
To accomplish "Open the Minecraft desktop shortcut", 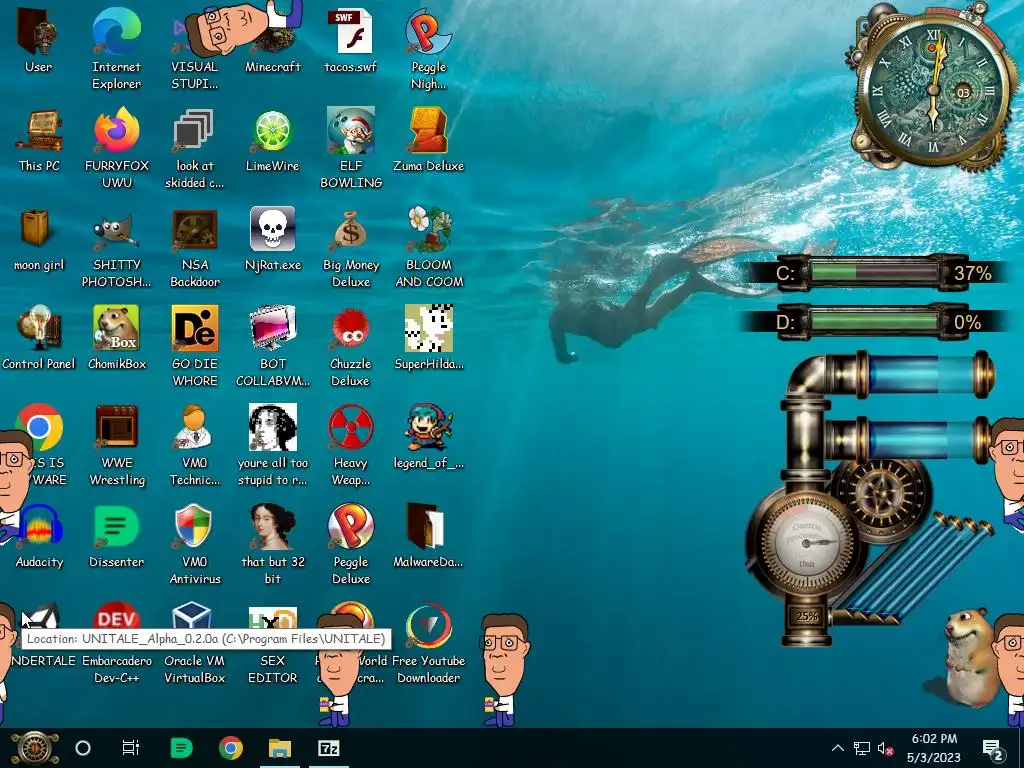I will [x=272, y=39].
